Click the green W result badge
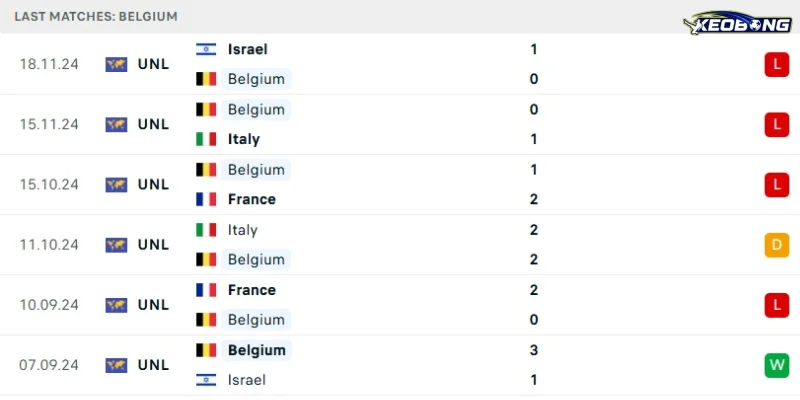The width and height of the screenshot is (800, 400). point(777,365)
